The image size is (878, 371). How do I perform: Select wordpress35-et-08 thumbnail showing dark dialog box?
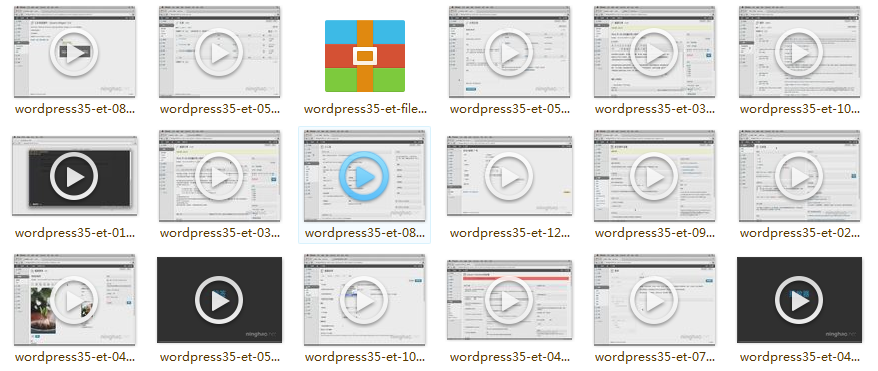coord(74,53)
